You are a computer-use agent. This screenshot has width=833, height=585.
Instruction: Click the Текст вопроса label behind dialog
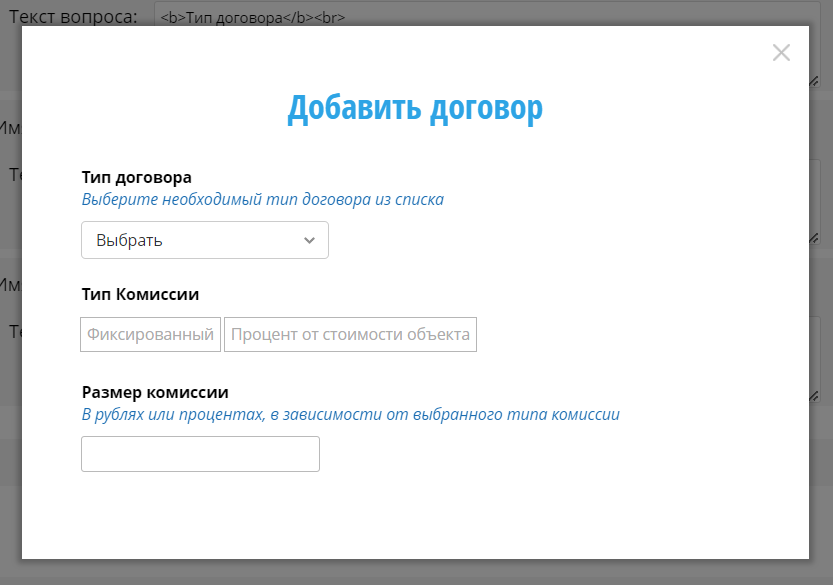point(73,17)
